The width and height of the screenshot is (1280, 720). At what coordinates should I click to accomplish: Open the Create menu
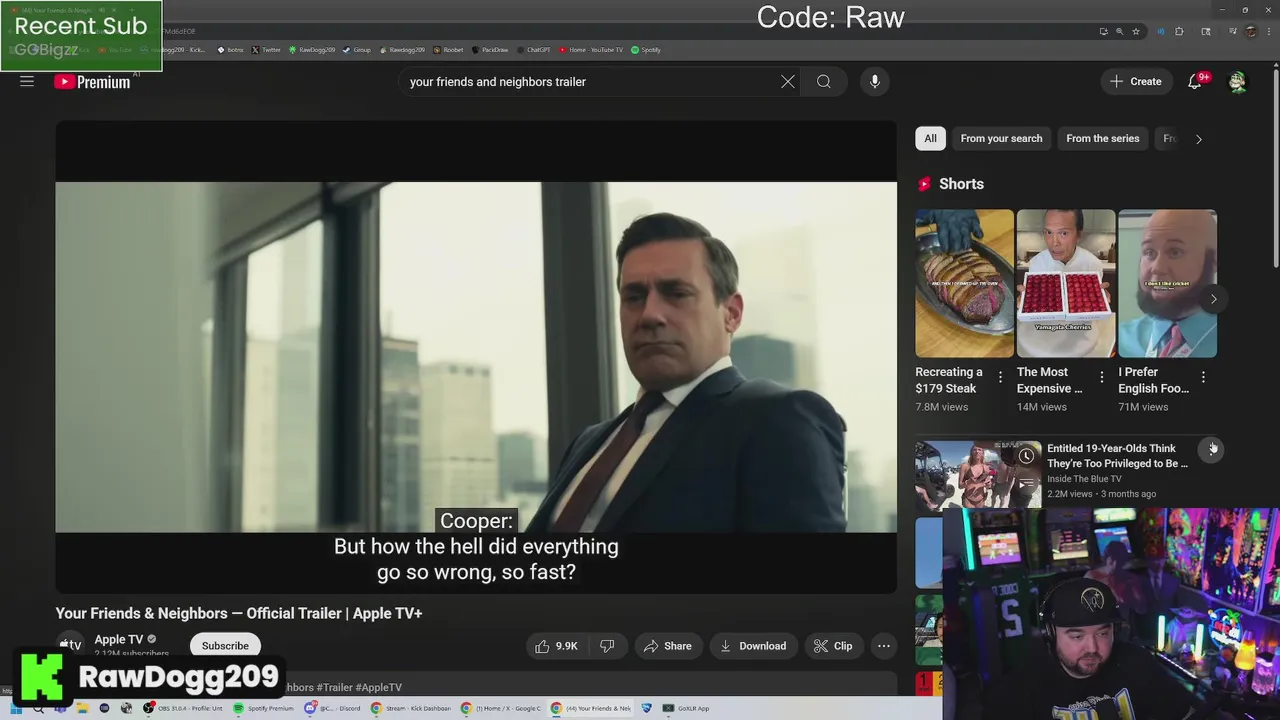coord(1136,82)
